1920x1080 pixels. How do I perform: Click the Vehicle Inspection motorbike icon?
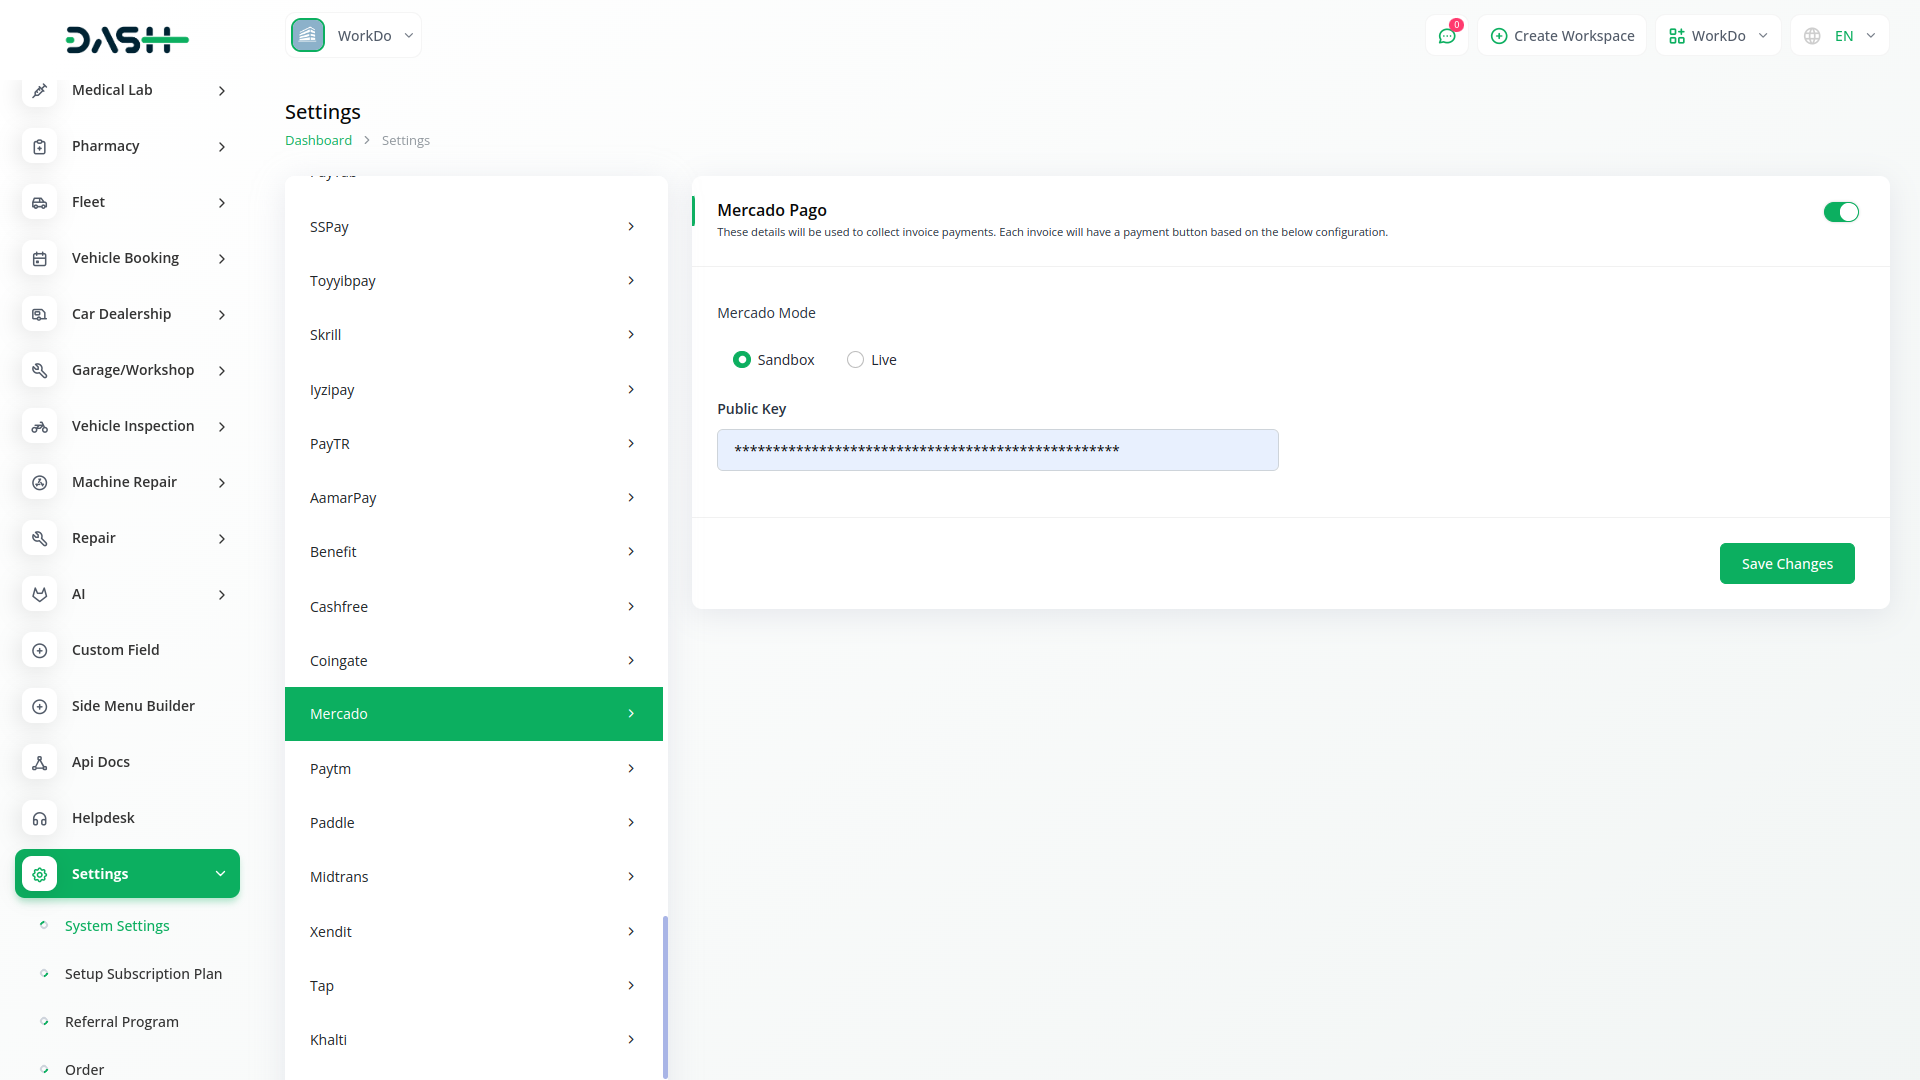39,426
